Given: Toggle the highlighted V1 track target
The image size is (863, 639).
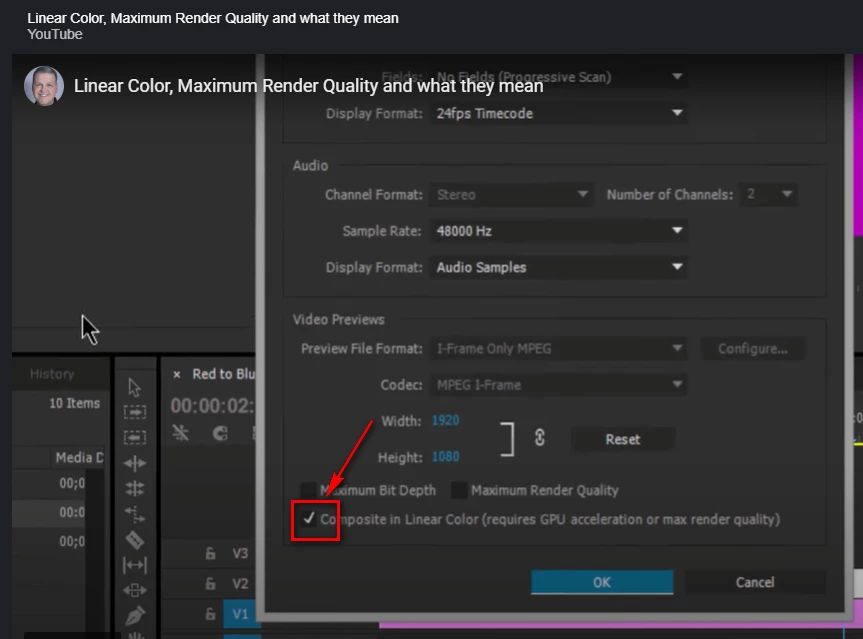Looking at the screenshot, I should click(240, 614).
